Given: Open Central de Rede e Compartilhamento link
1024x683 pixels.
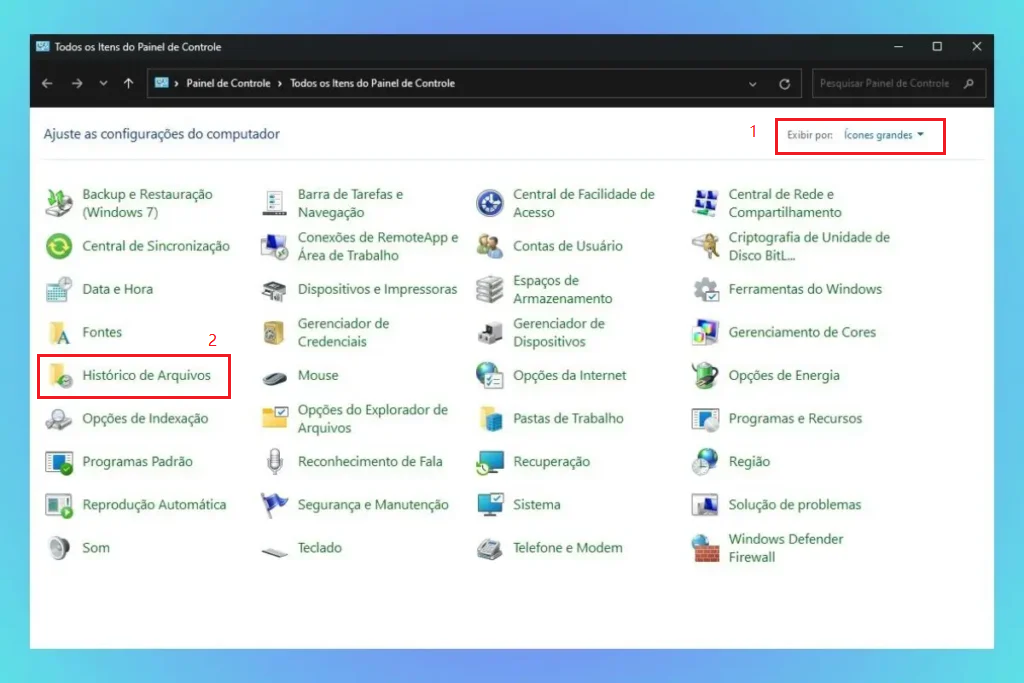Looking at the screenshot, I should coord(785,203).
